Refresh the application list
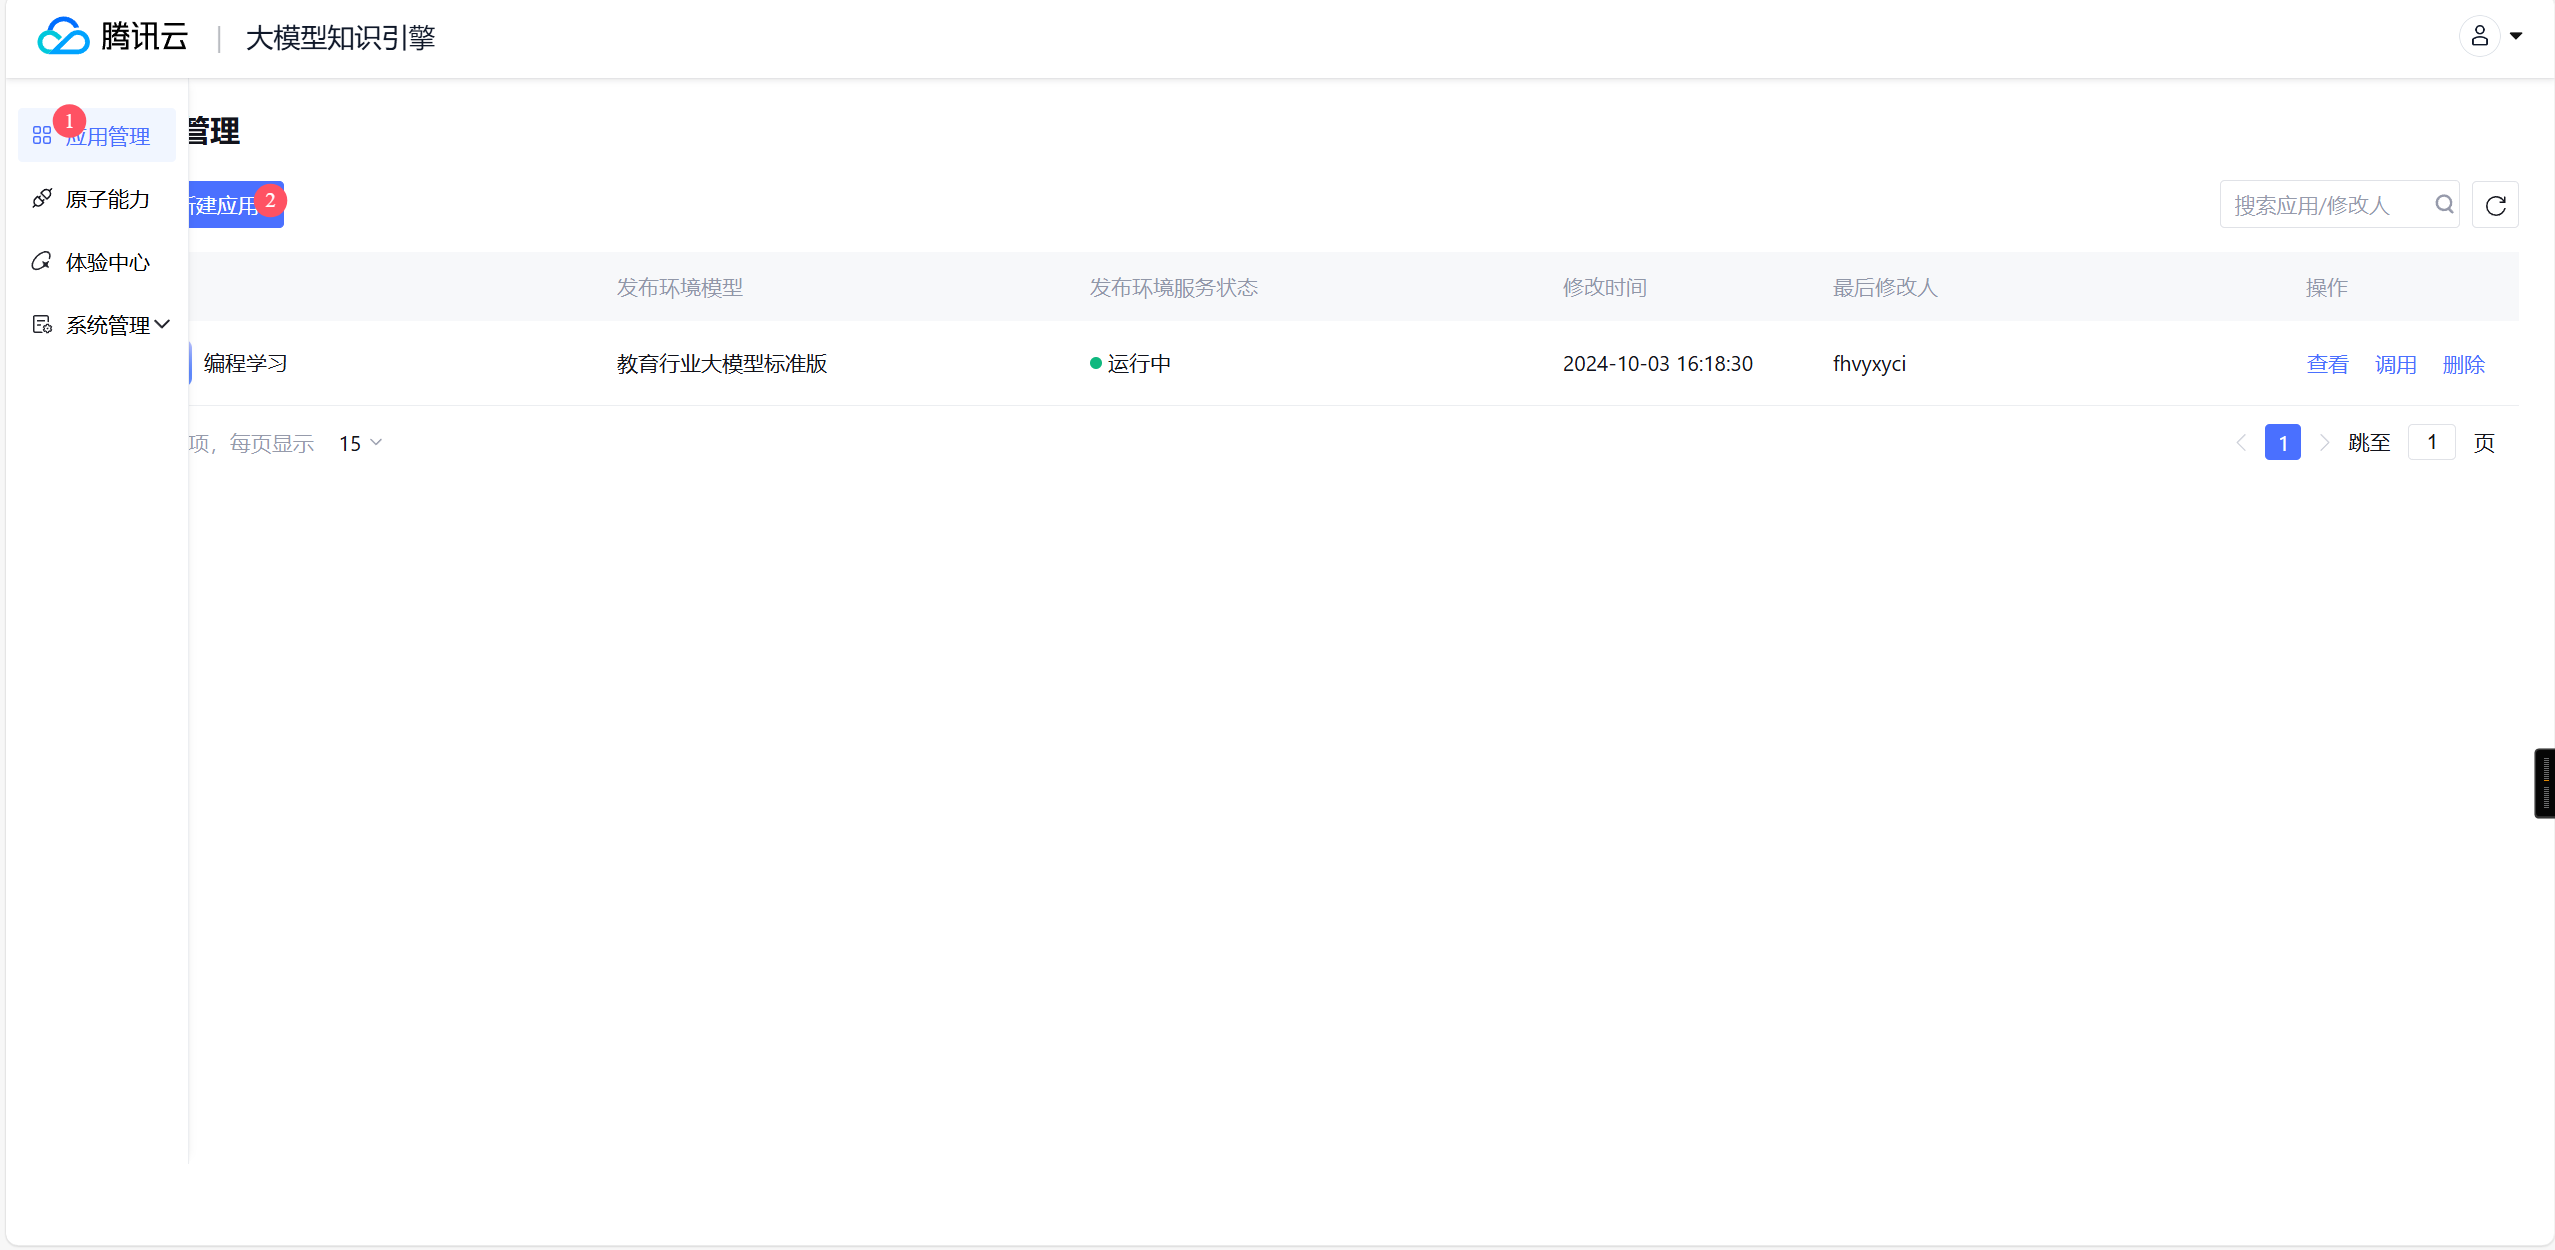Screen dimensions: 2555x1250 click(2495, 204)
